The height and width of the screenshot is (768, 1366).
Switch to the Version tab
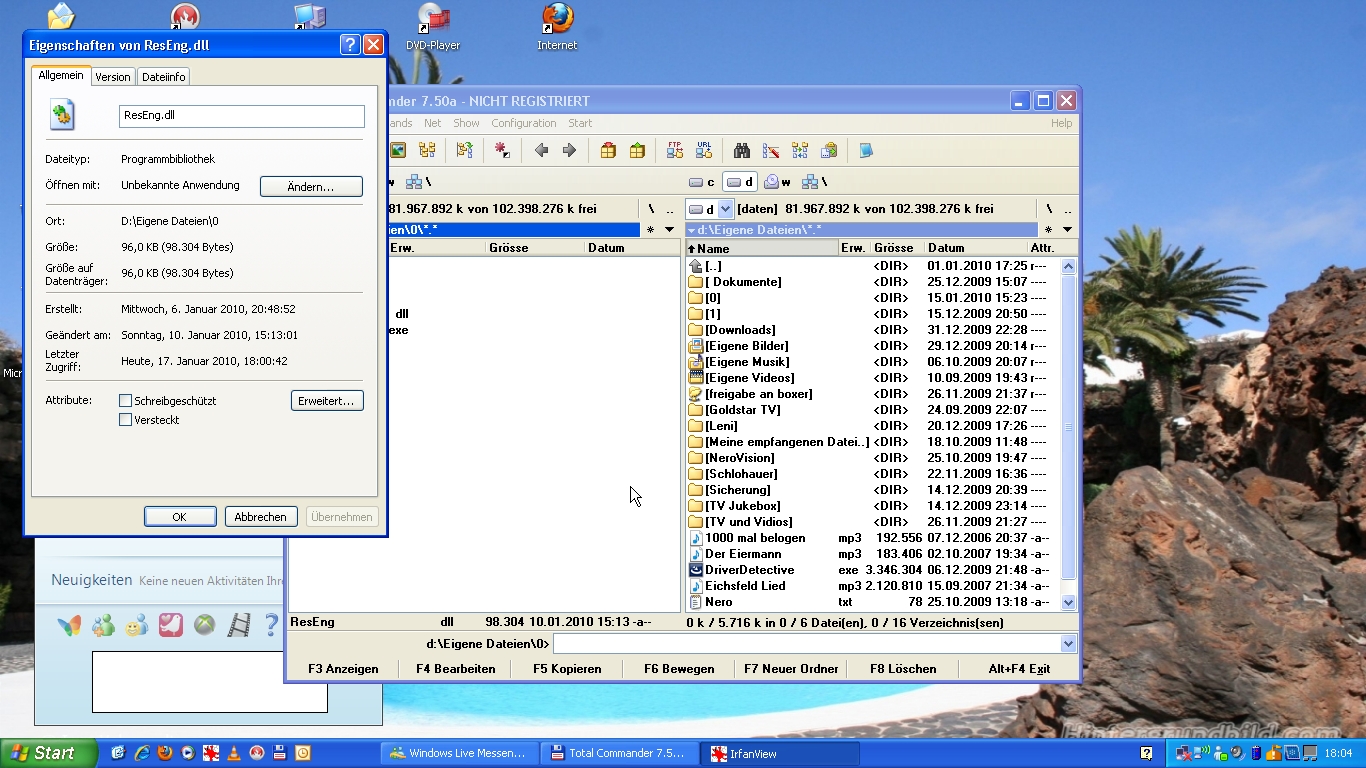click(113, 77)
